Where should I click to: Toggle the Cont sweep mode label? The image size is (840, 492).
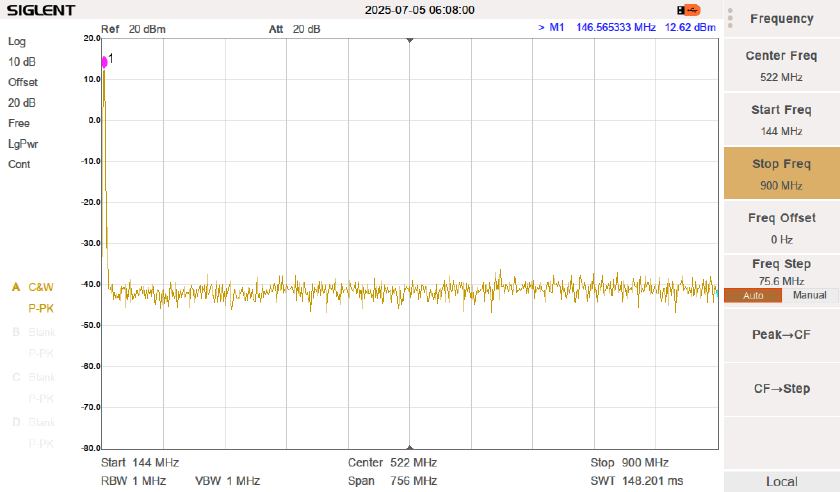click(x=19, y=164)
